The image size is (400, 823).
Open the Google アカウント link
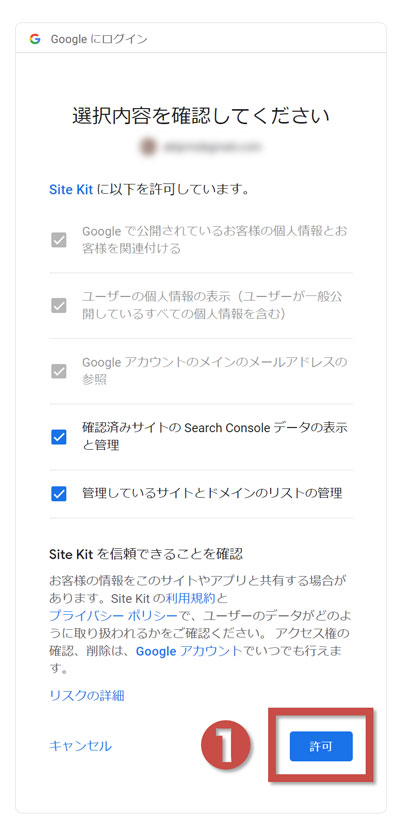[x=190, y=651]
